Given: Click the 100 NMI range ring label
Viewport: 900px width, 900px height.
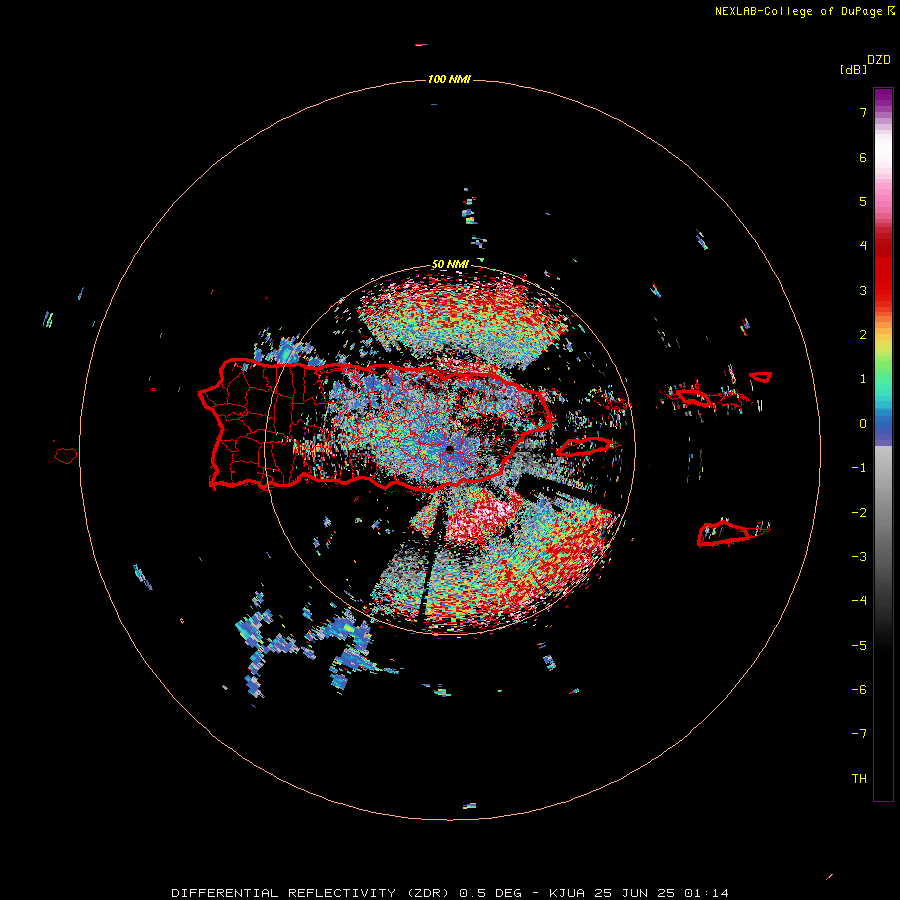Looking at the screenshot, I should (449, 79).
